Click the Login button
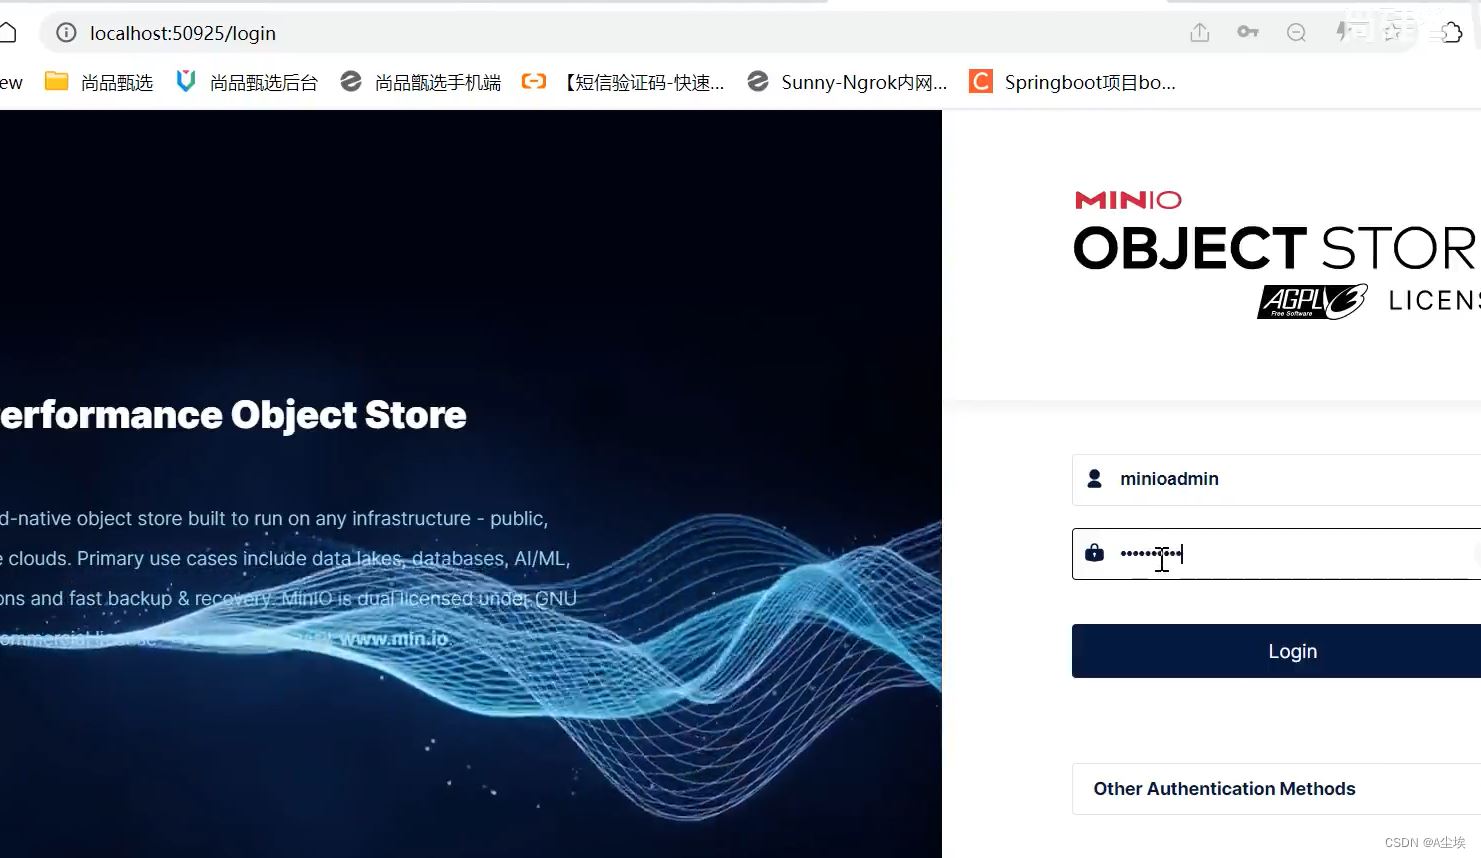 [1276, 651]
